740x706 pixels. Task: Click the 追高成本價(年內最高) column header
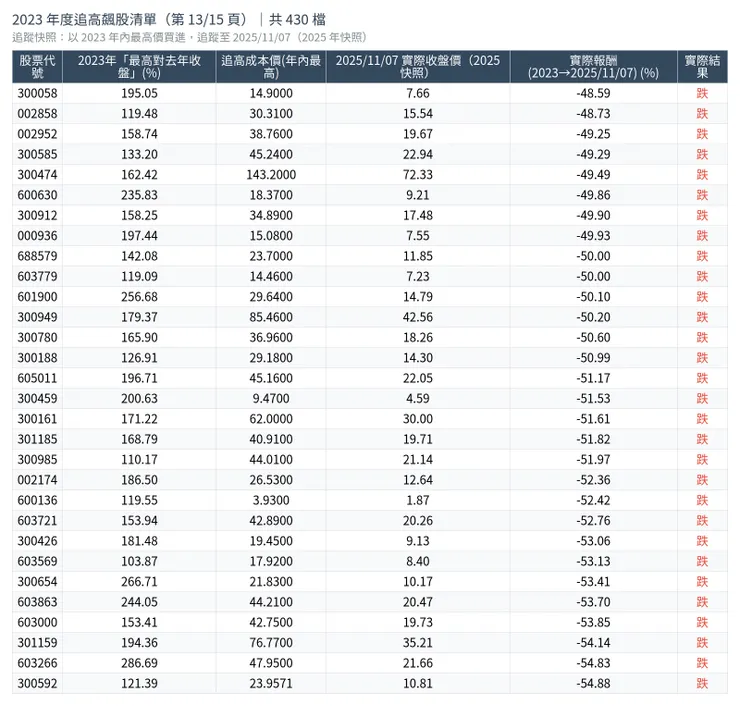tap(271, 67)
